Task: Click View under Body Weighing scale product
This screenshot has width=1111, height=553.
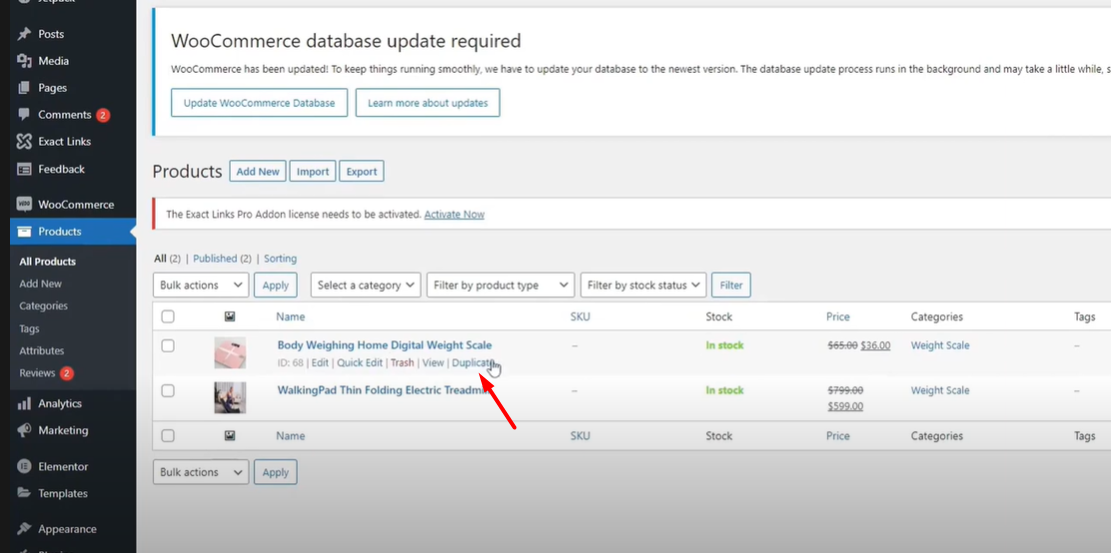Action: click(433, 362)
